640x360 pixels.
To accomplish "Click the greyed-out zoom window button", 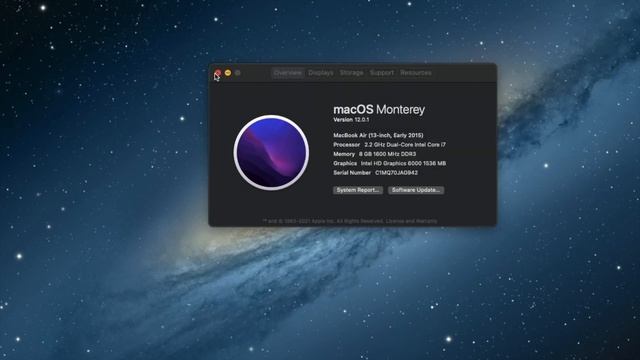I will point(238,73).
